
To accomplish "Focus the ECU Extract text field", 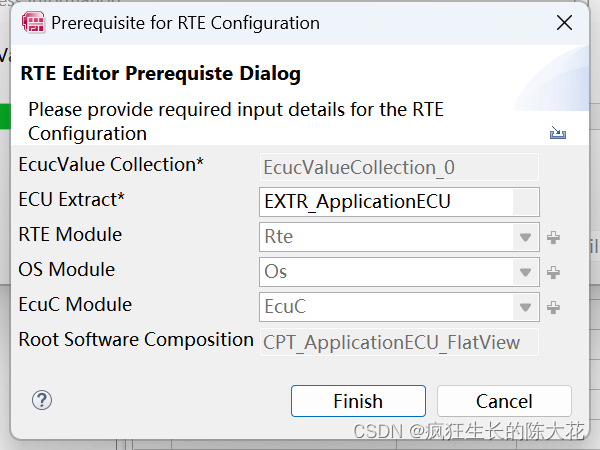I will (x=386, y=202).
